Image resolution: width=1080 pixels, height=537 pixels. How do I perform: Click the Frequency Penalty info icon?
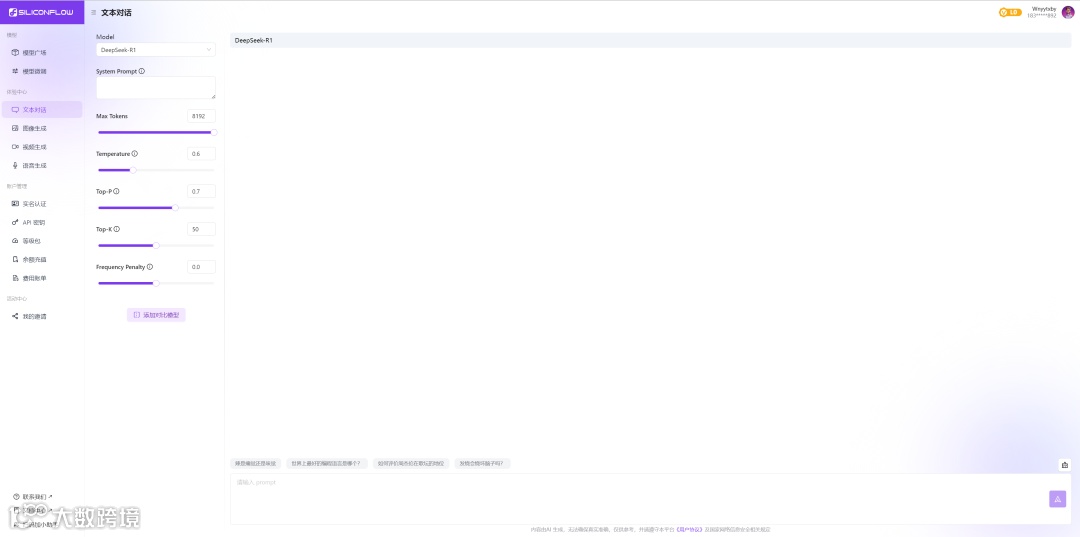click(x=149, y=266)
